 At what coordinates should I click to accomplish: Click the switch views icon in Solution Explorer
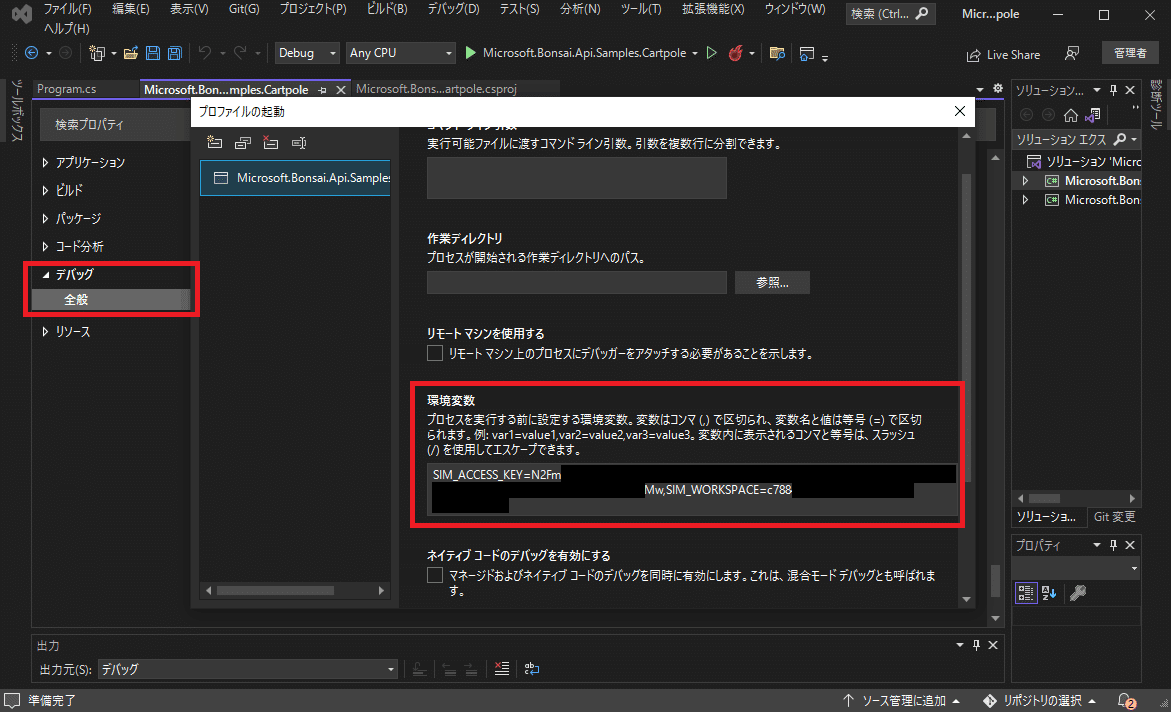click(x=1093, y=115)
